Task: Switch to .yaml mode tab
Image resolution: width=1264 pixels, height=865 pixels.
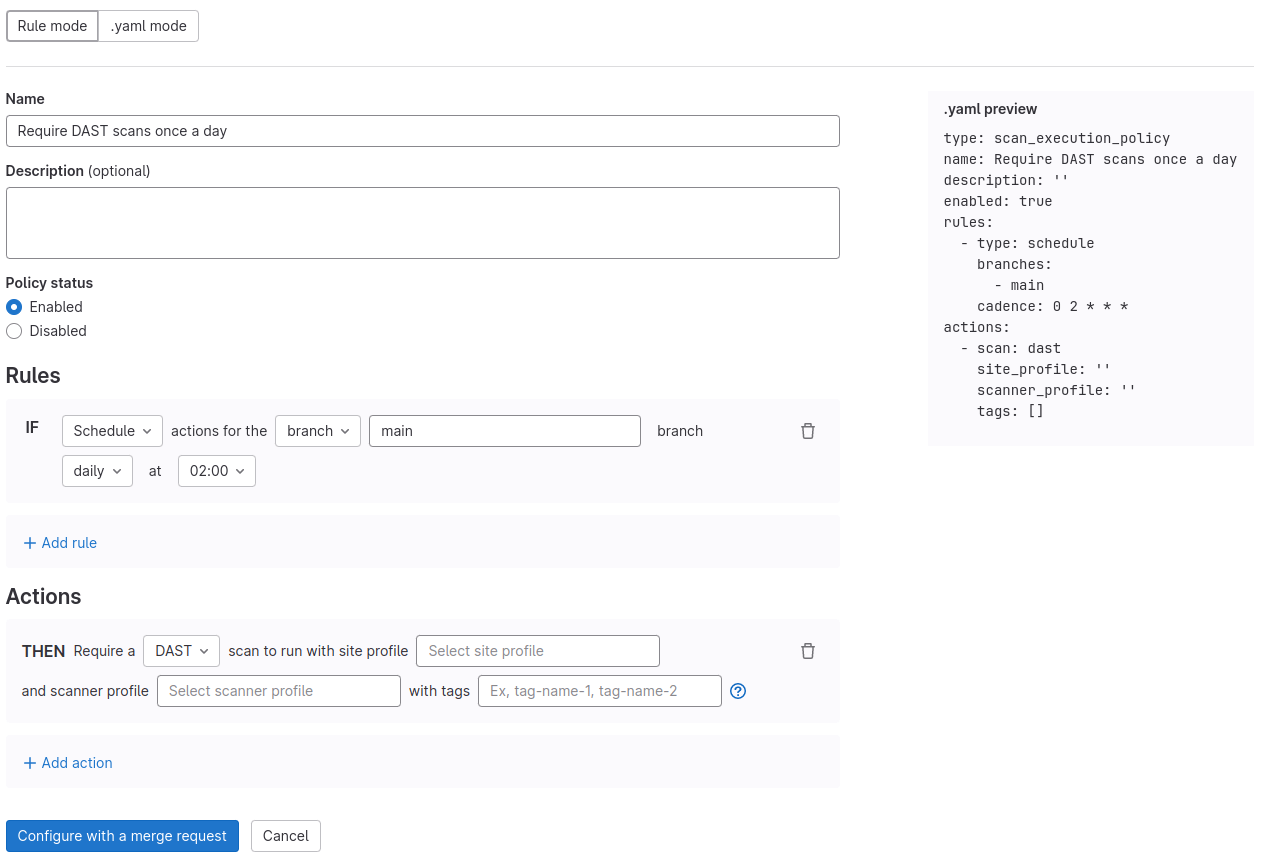Action: [148, 26]
